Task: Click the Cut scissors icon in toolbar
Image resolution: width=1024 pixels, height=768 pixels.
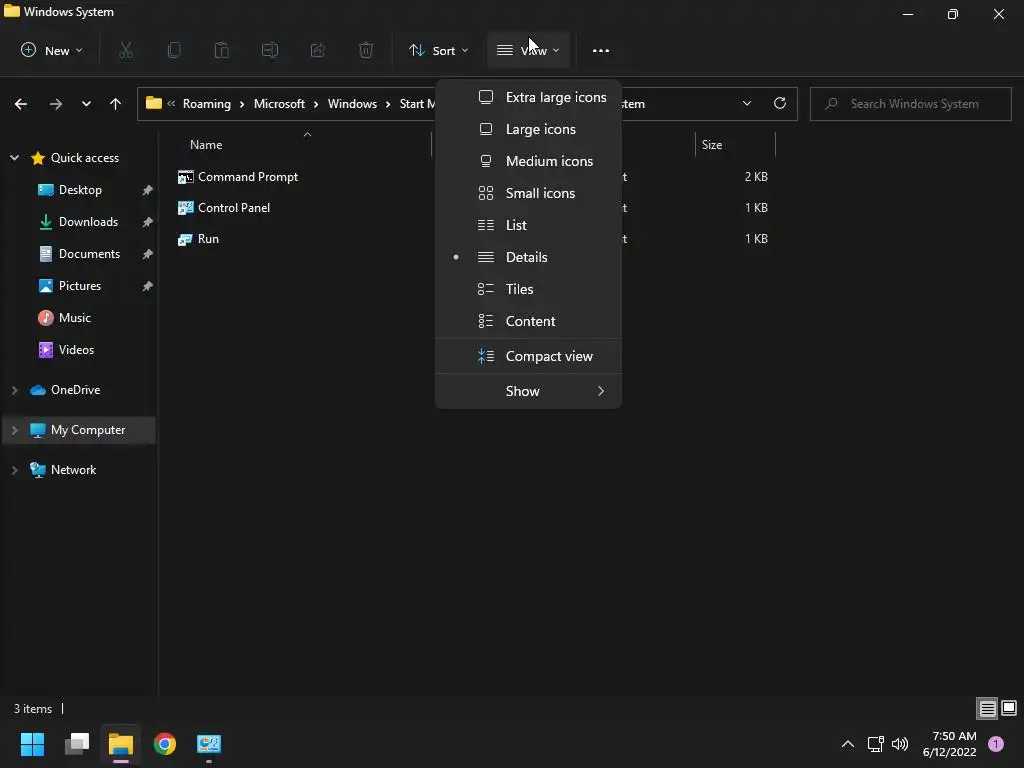Action: pyautogui.click(x=126, y=50)
